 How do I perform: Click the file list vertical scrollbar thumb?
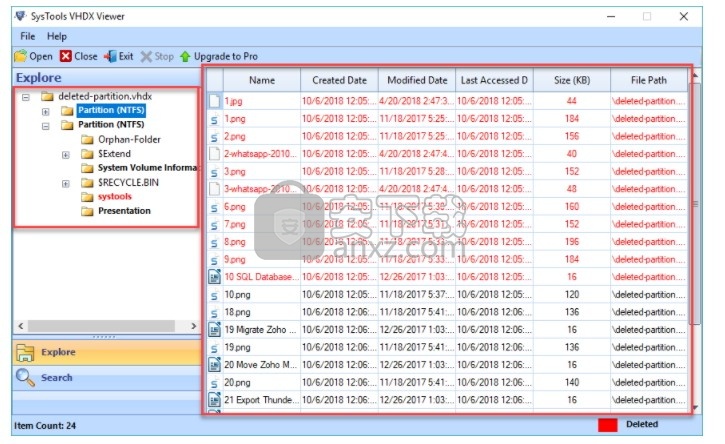(x=695, y=204)
